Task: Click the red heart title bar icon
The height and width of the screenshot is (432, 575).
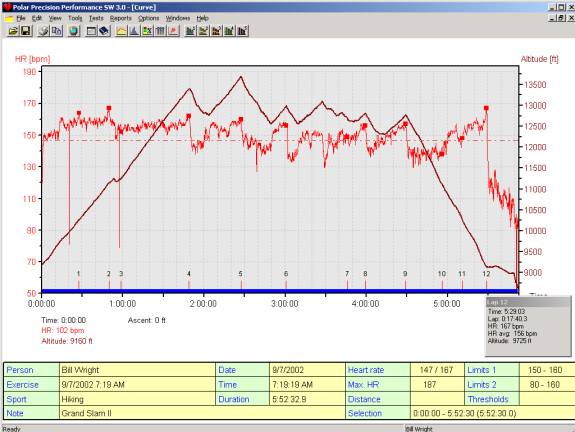Action: [x=7, y=7]
